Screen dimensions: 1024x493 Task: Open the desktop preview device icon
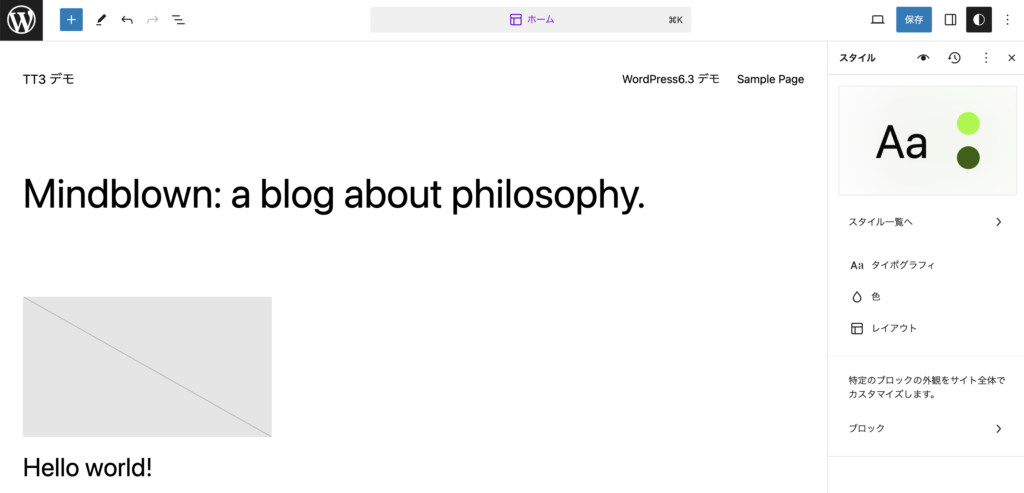[x=878, y=20]
